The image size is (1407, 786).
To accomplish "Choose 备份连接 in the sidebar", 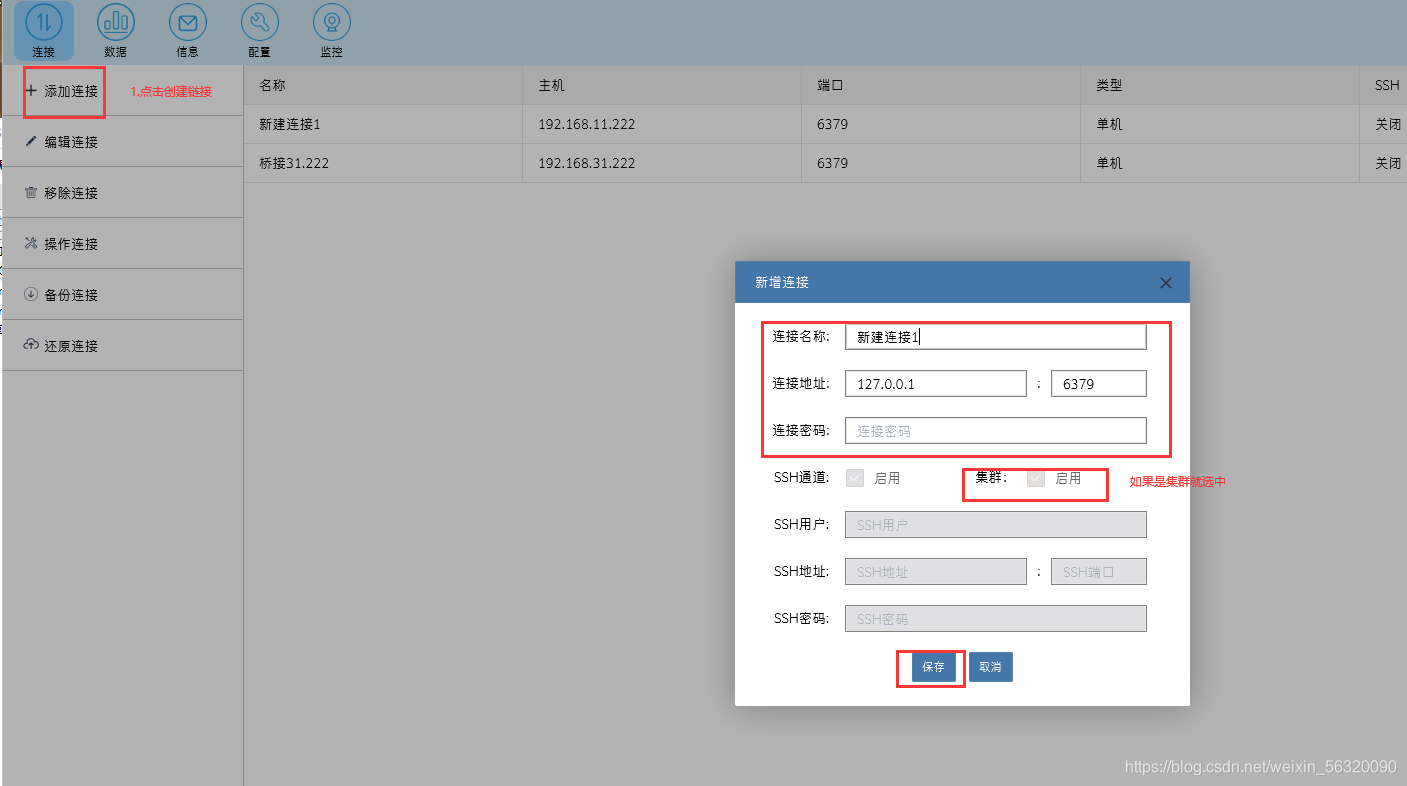I will click(x=123, y=295).
